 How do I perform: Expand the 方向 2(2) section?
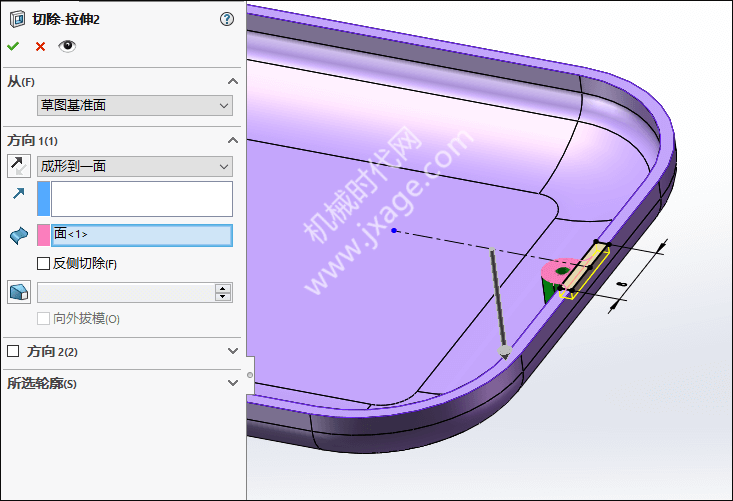pos(233,351)
